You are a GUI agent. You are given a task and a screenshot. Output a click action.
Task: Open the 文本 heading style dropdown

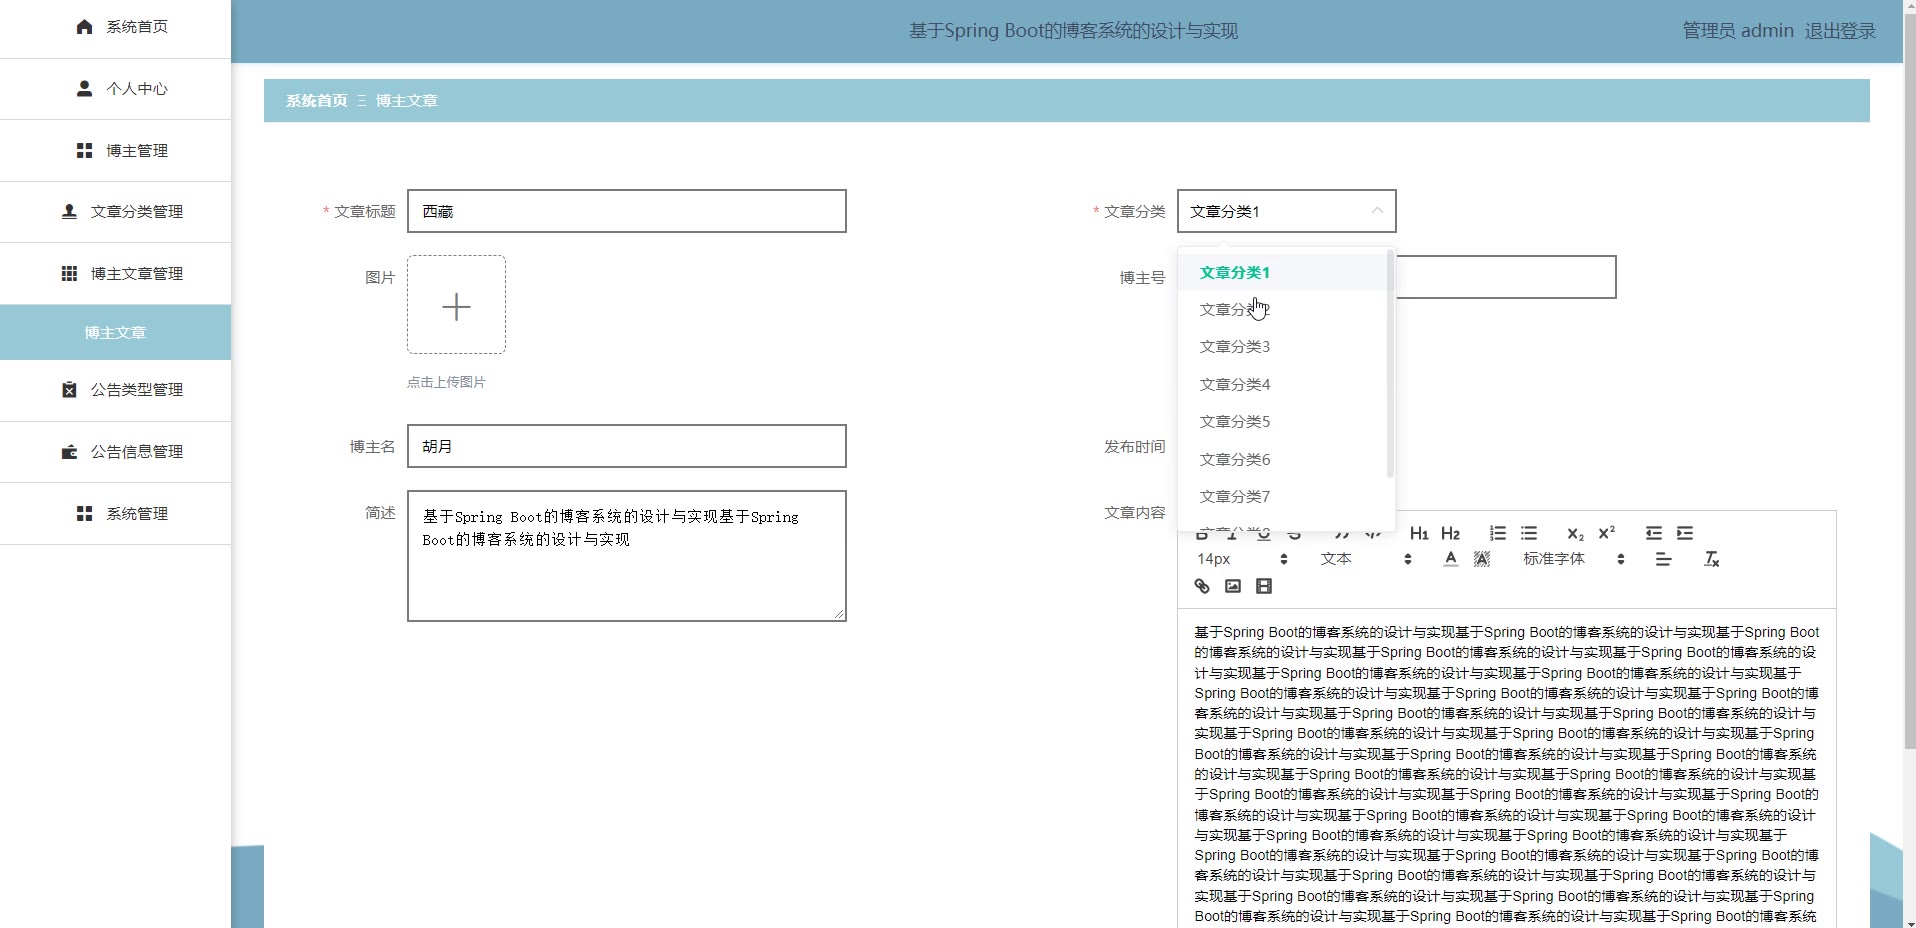1366,559
